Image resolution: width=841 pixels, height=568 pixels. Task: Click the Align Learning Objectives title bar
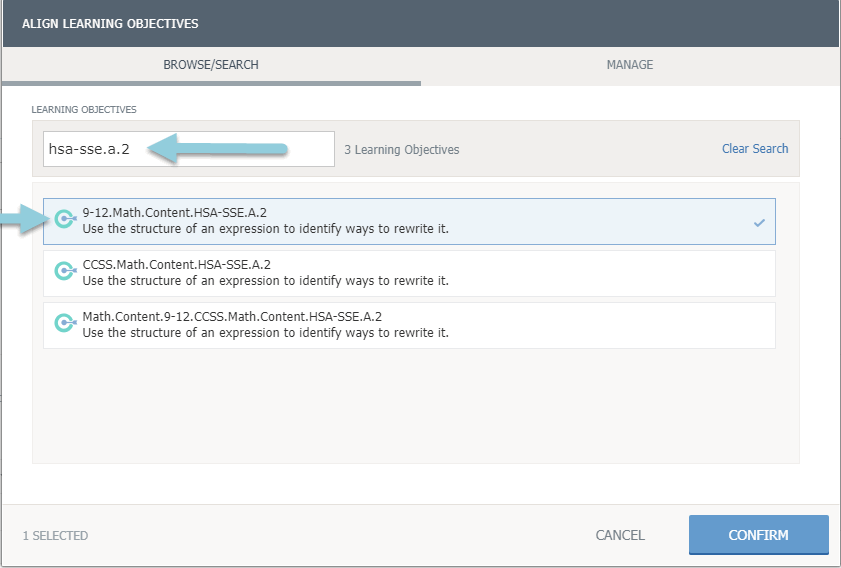click(110, 23)
